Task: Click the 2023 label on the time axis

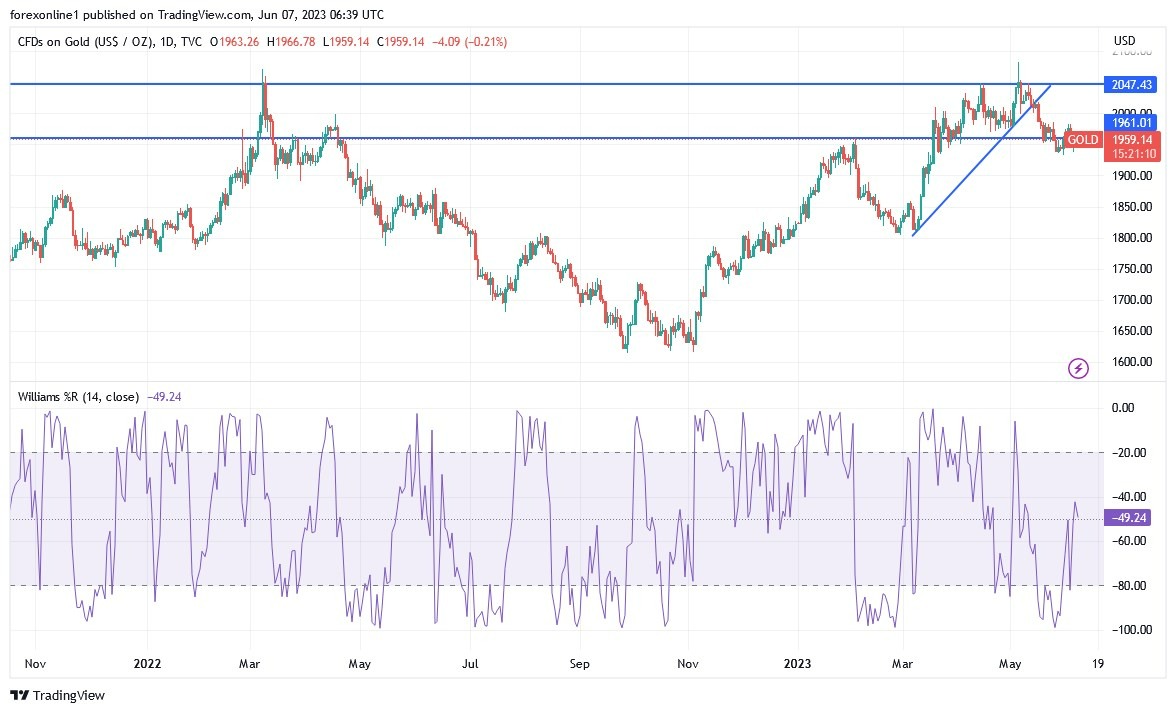Action: pyautogui.click(x=797, y=664)
